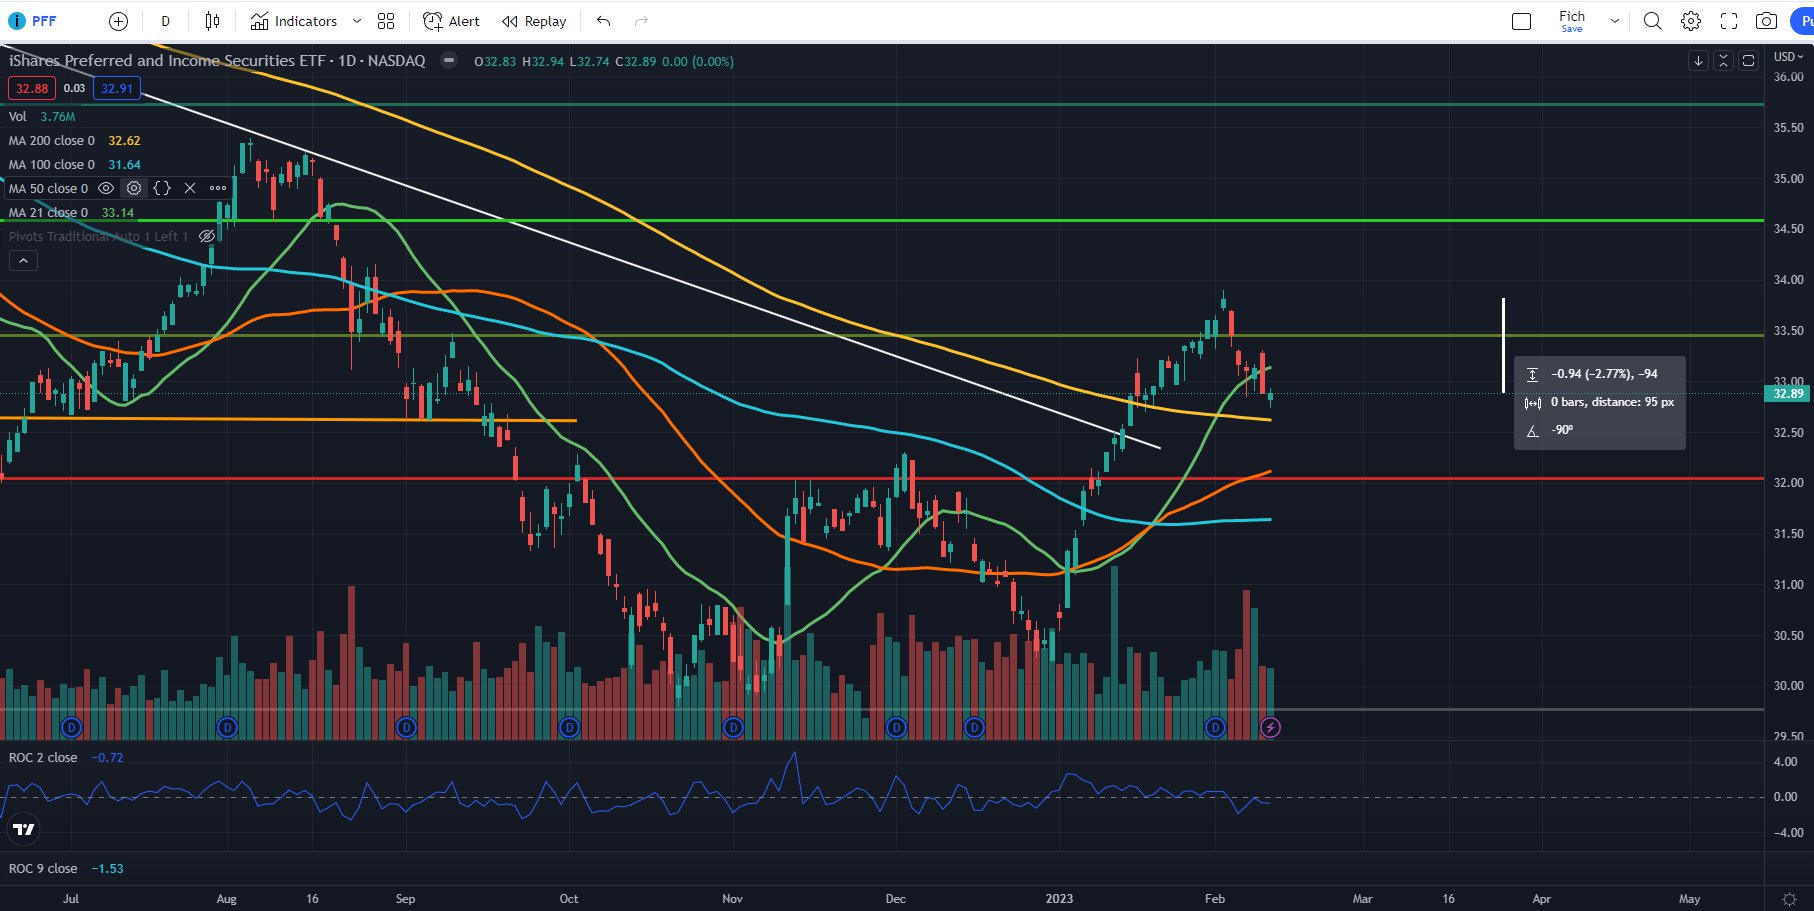
Task: Open time axis settings gear at bottom right
Action: [x=1789, y=899]
